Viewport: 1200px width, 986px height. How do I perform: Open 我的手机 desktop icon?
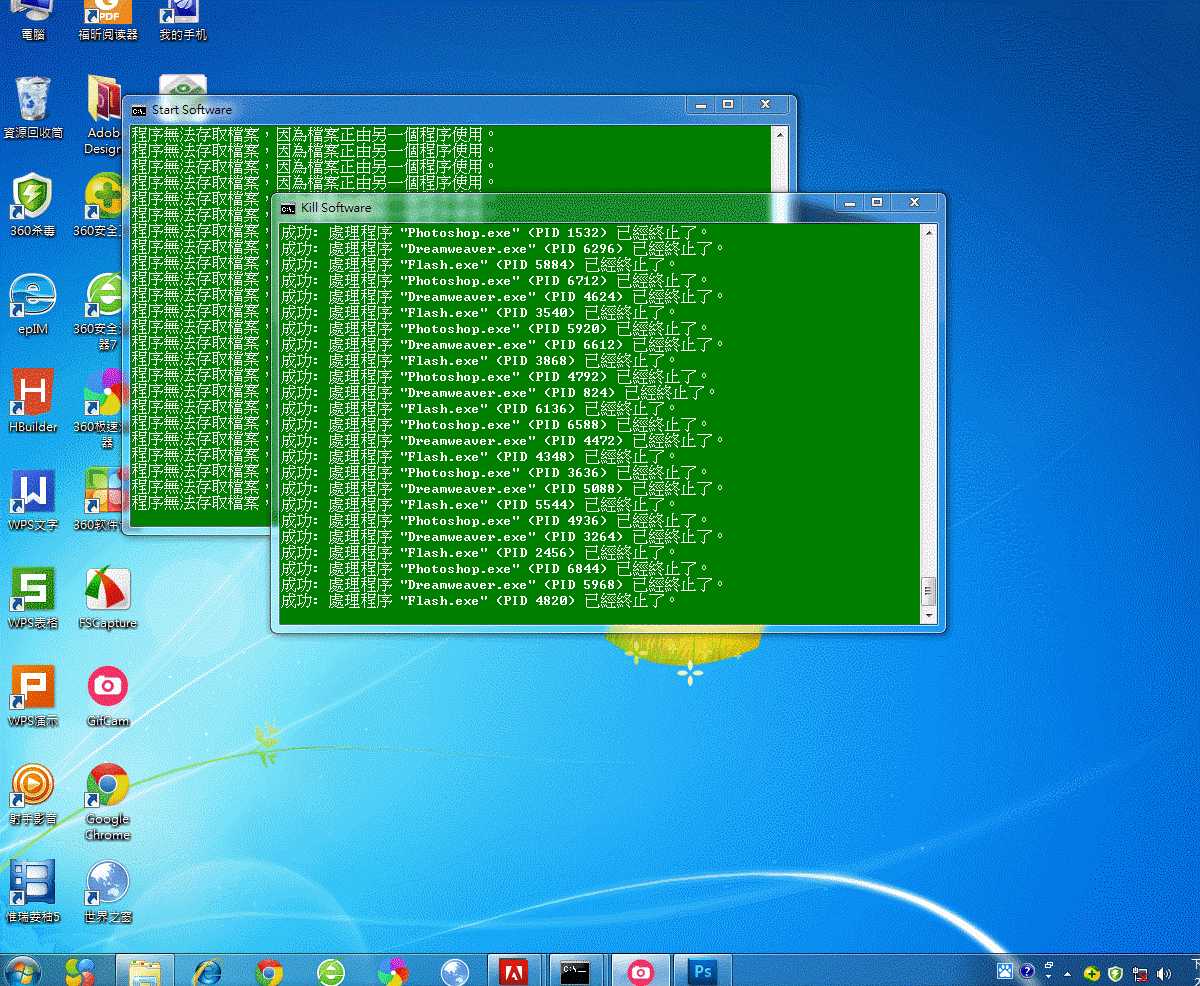(x=183, y=20)
